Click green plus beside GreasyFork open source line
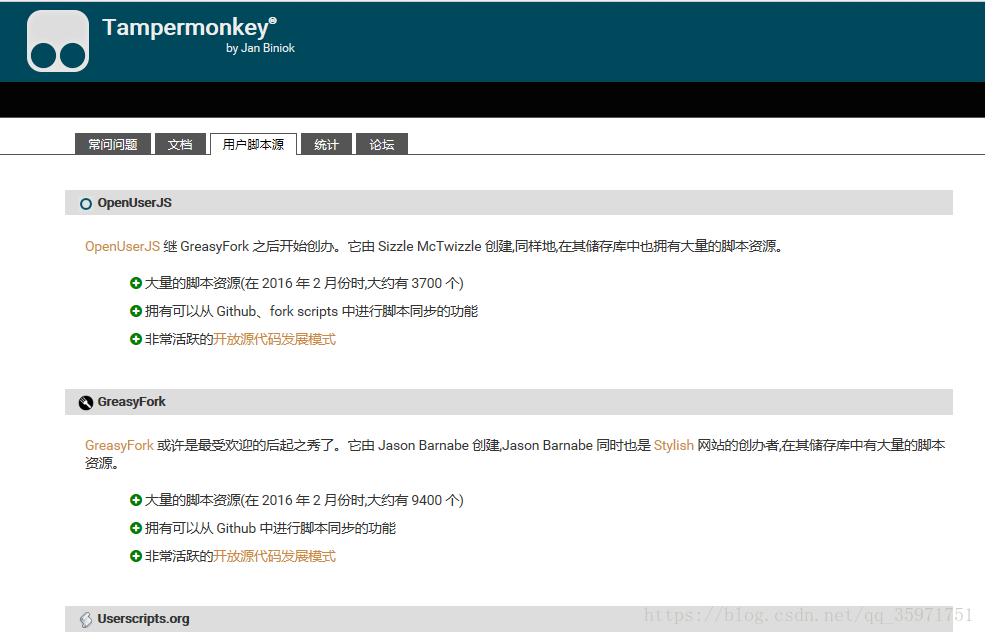This screenshot has height=635, width=985. (136, 556)
